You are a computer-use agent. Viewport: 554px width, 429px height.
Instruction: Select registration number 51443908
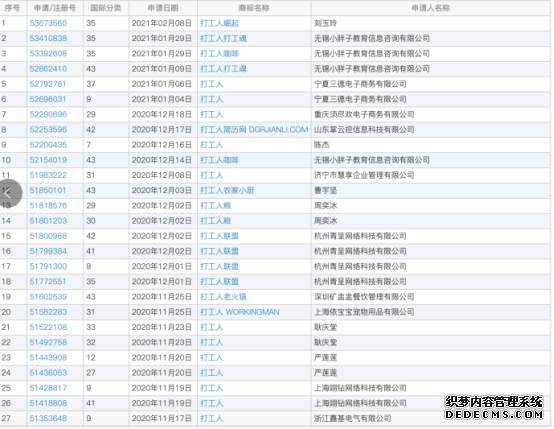pyautogui.click(x=48, y=358)
